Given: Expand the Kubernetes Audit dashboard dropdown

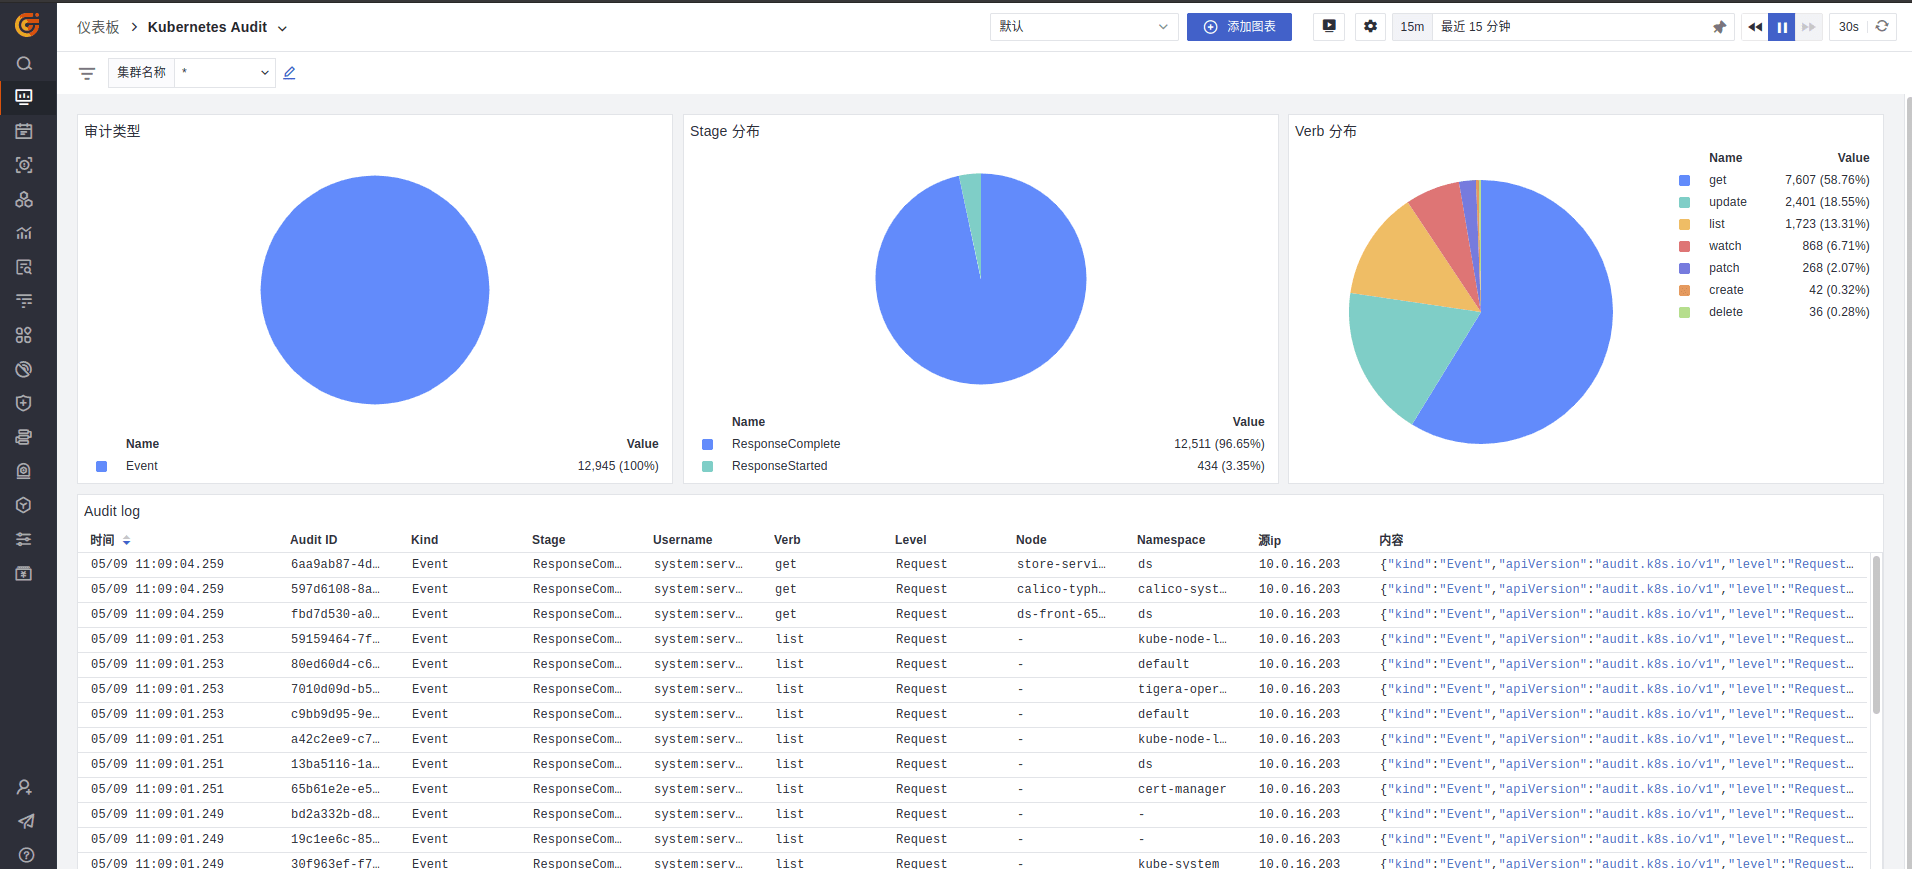Looking at the screenshot, I should tap(282, 28).
